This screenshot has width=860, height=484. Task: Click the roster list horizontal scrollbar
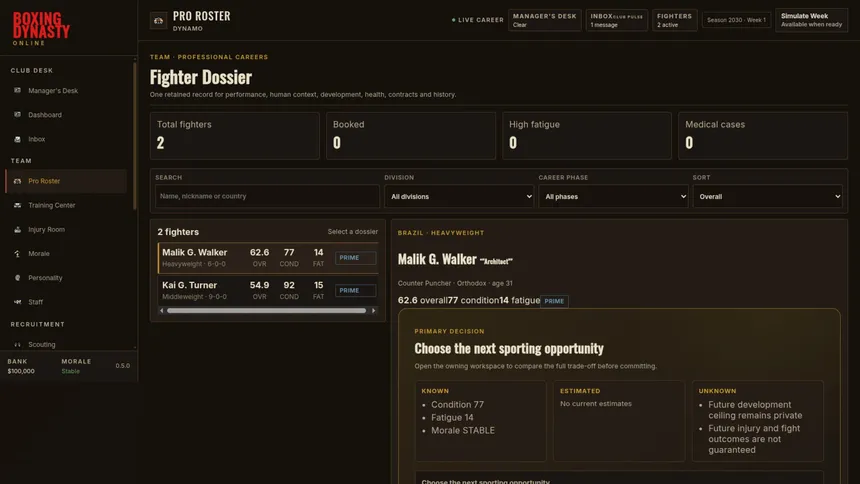267,311
